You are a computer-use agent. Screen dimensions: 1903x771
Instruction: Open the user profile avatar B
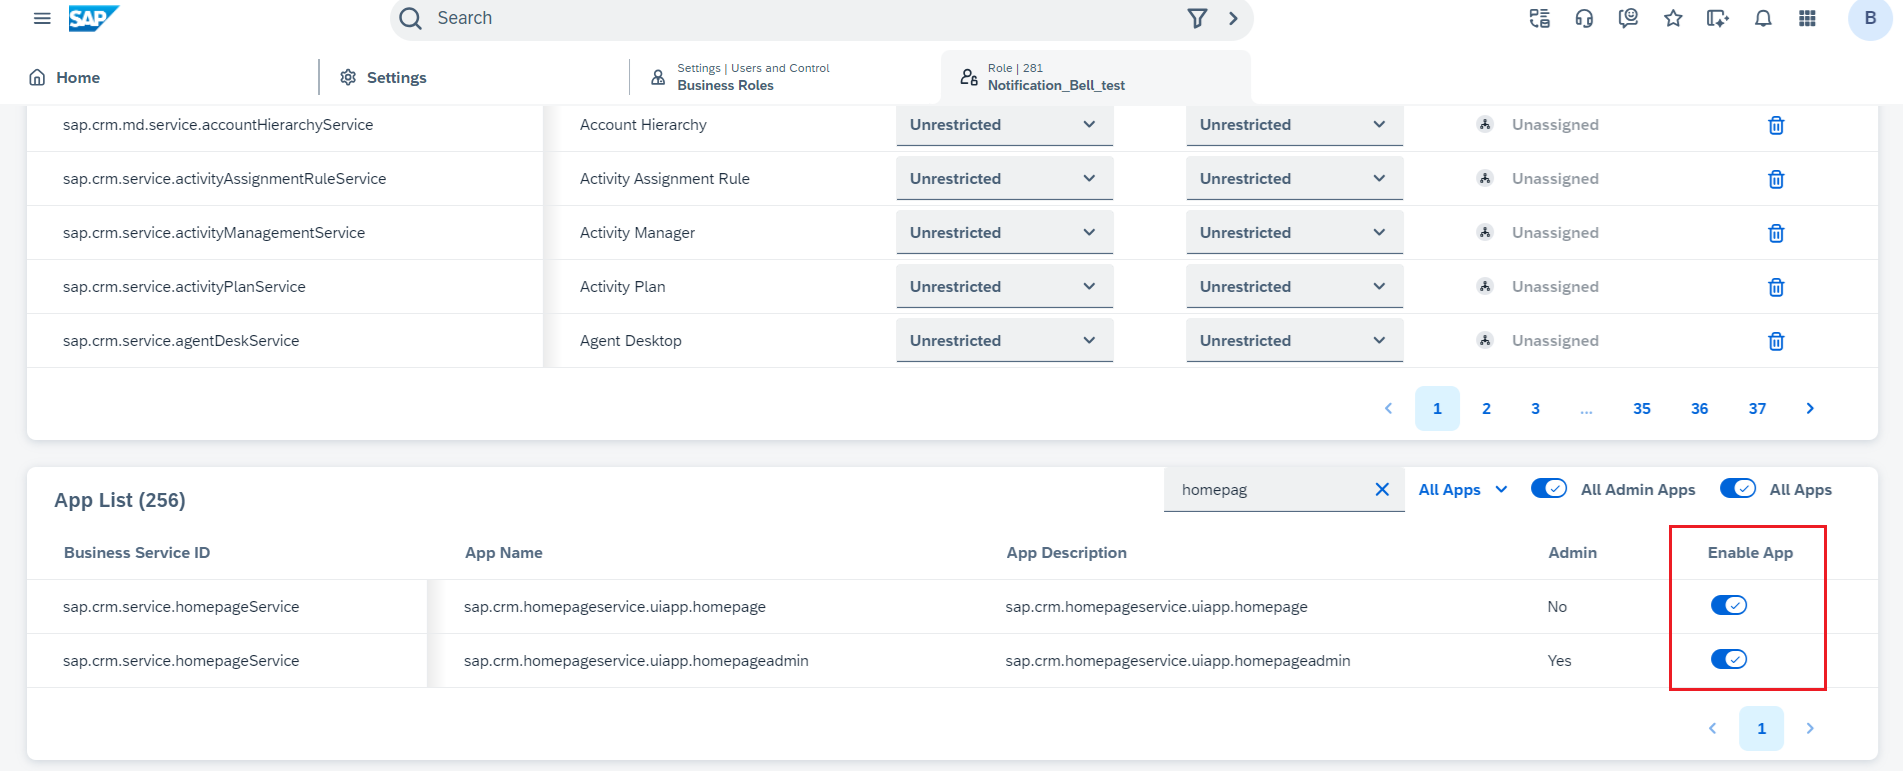click(x=1870, y=18)
